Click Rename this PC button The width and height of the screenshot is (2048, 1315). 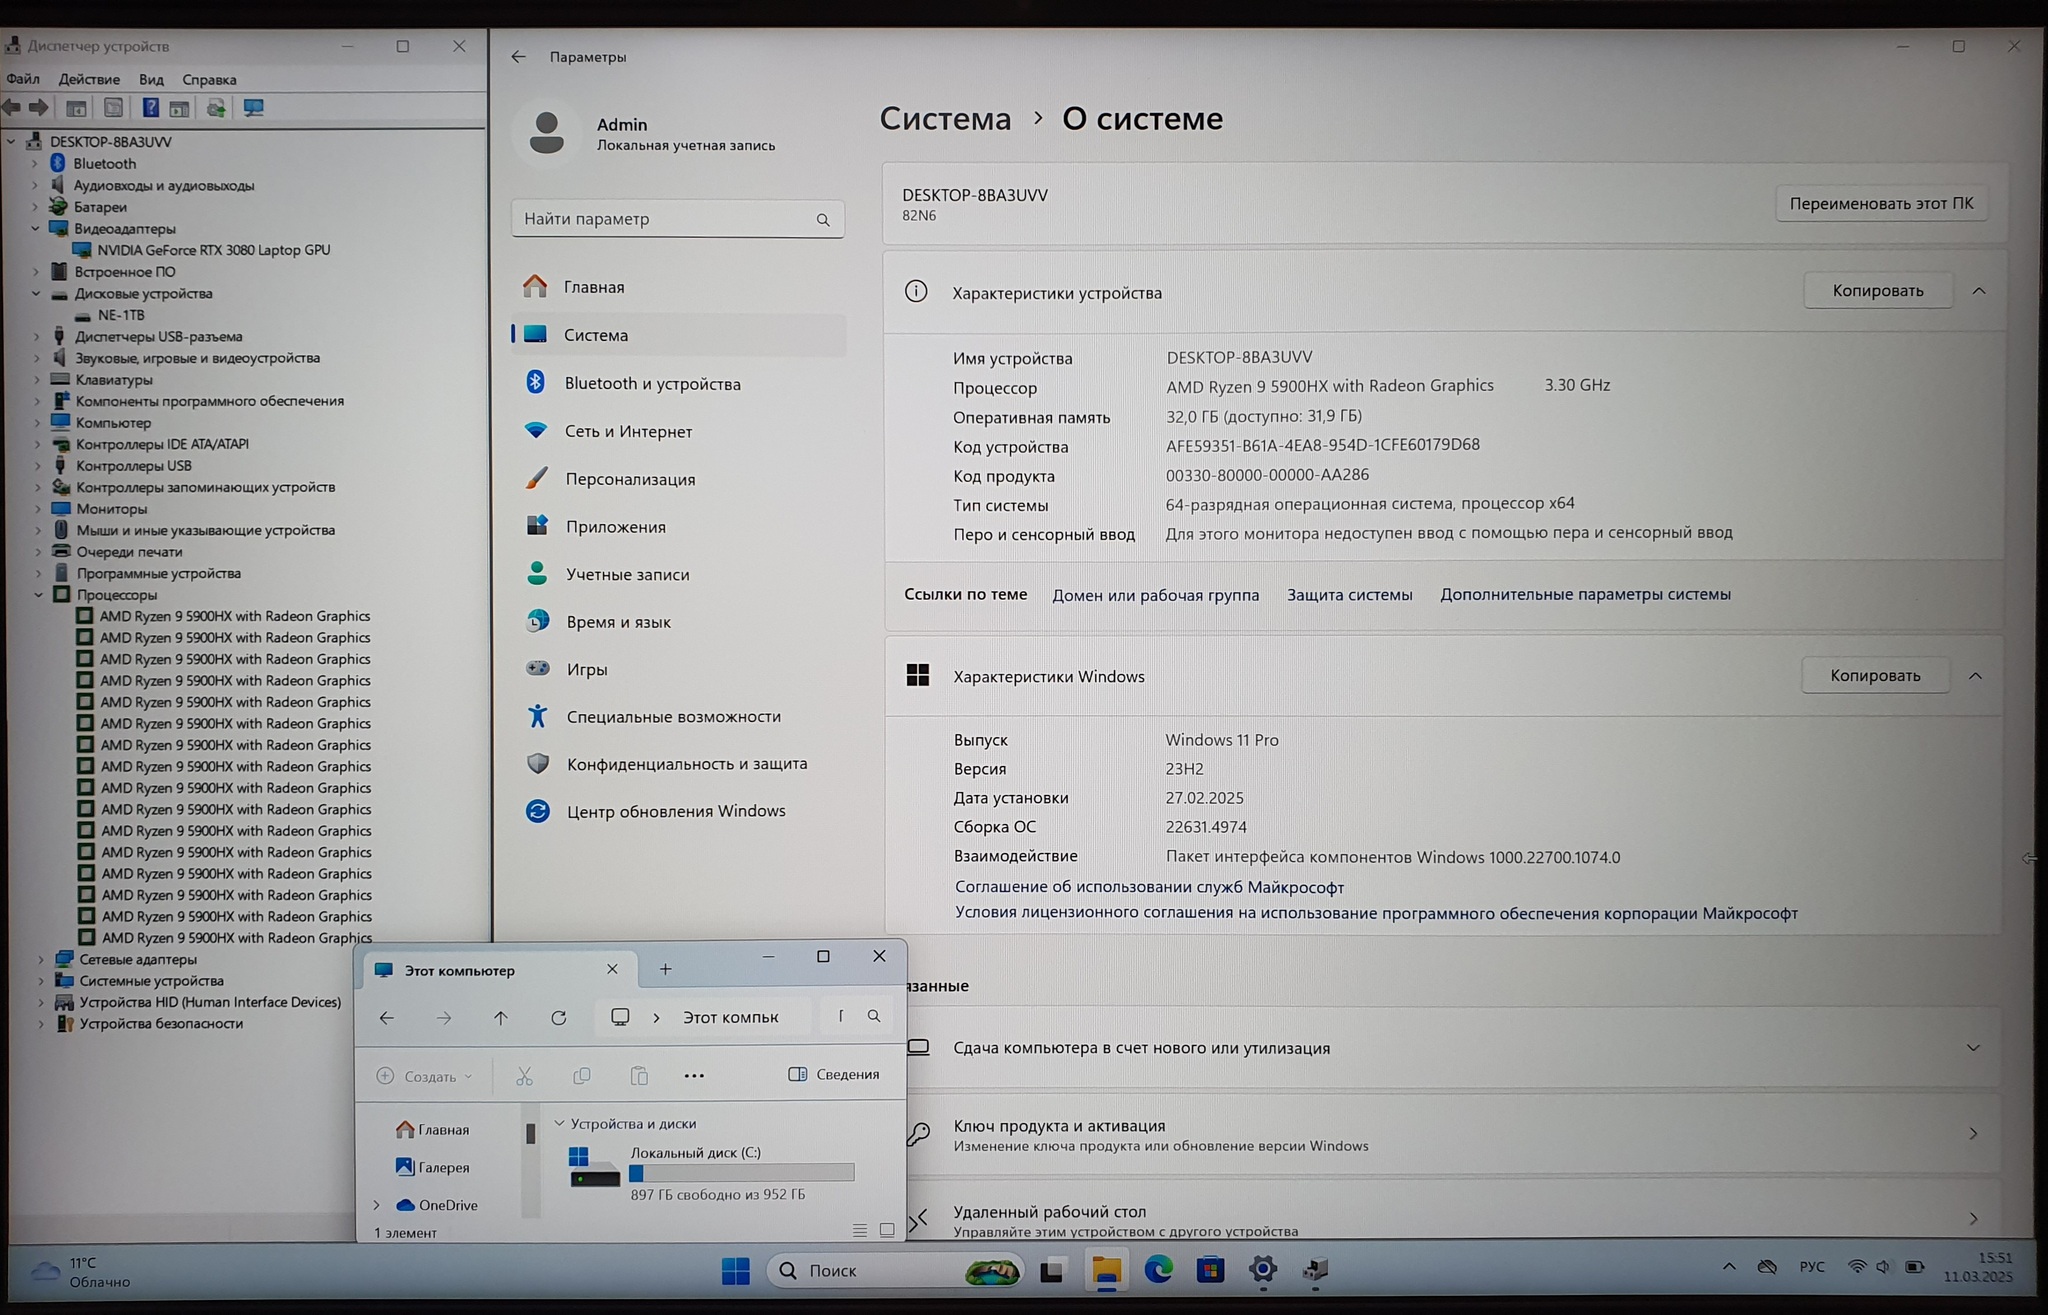[x=1880, y=203]
